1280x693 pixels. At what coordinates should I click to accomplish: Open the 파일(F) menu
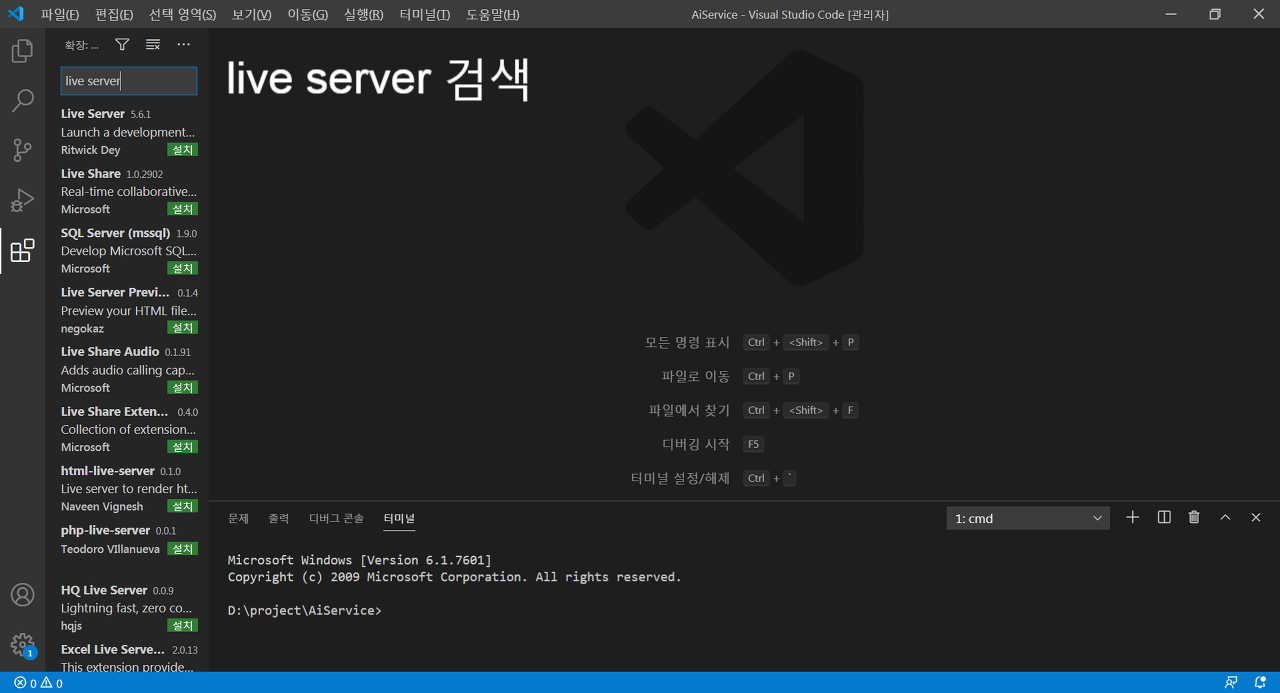pos(60,15)
